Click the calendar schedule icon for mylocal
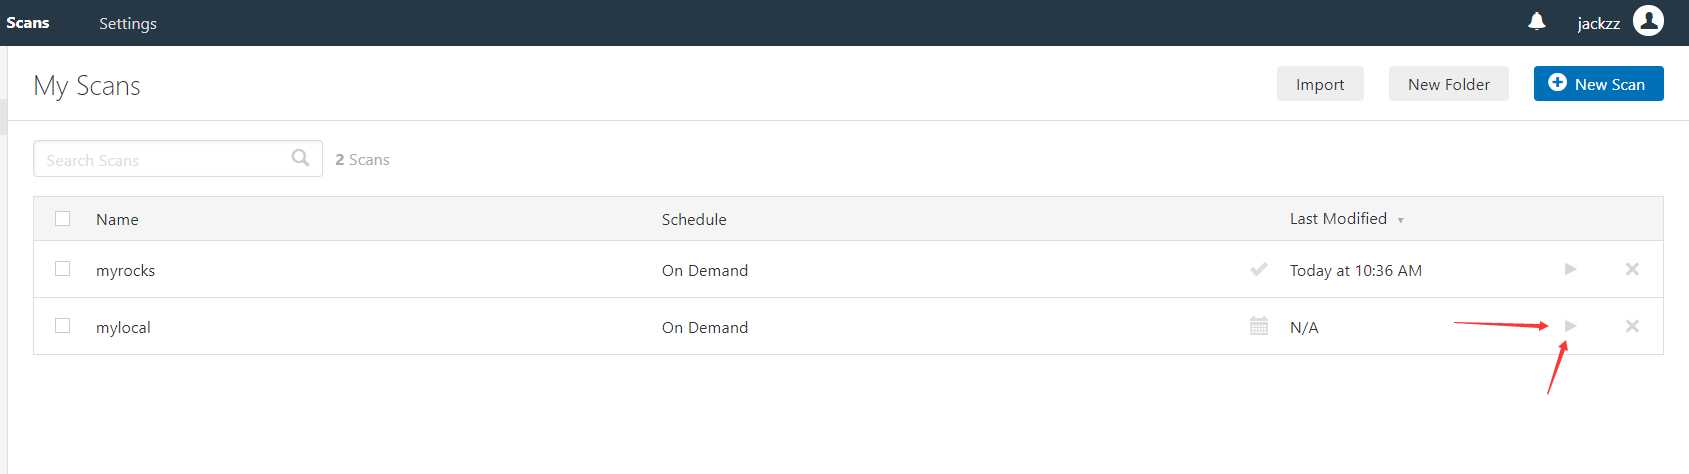Image resolution: width=1689 pixels, height=474 pixels. [x=1259, y=326]
